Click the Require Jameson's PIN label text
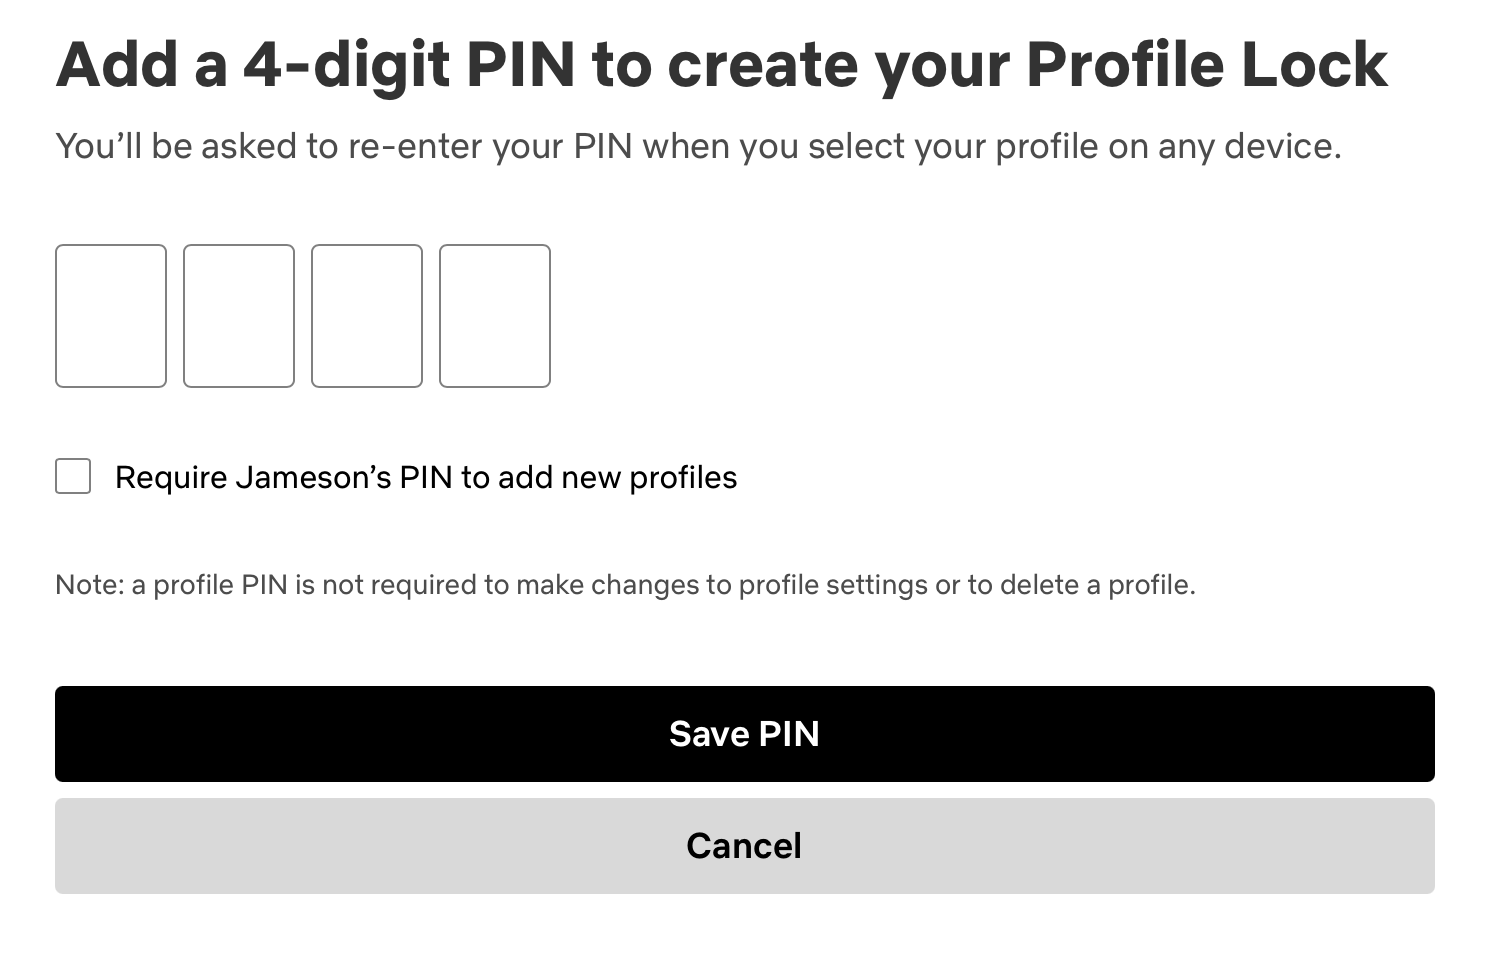The image size is (1490, 956). coord(426,477)
